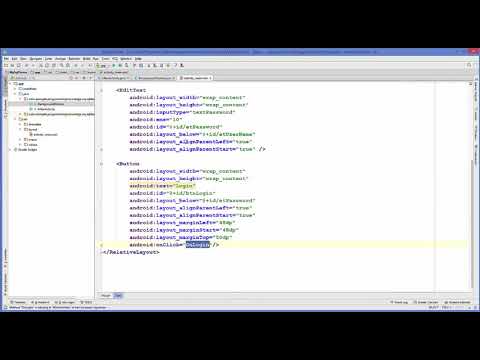
Task: Select activity_main.xml in the project tree
Action: pos(44,134)
